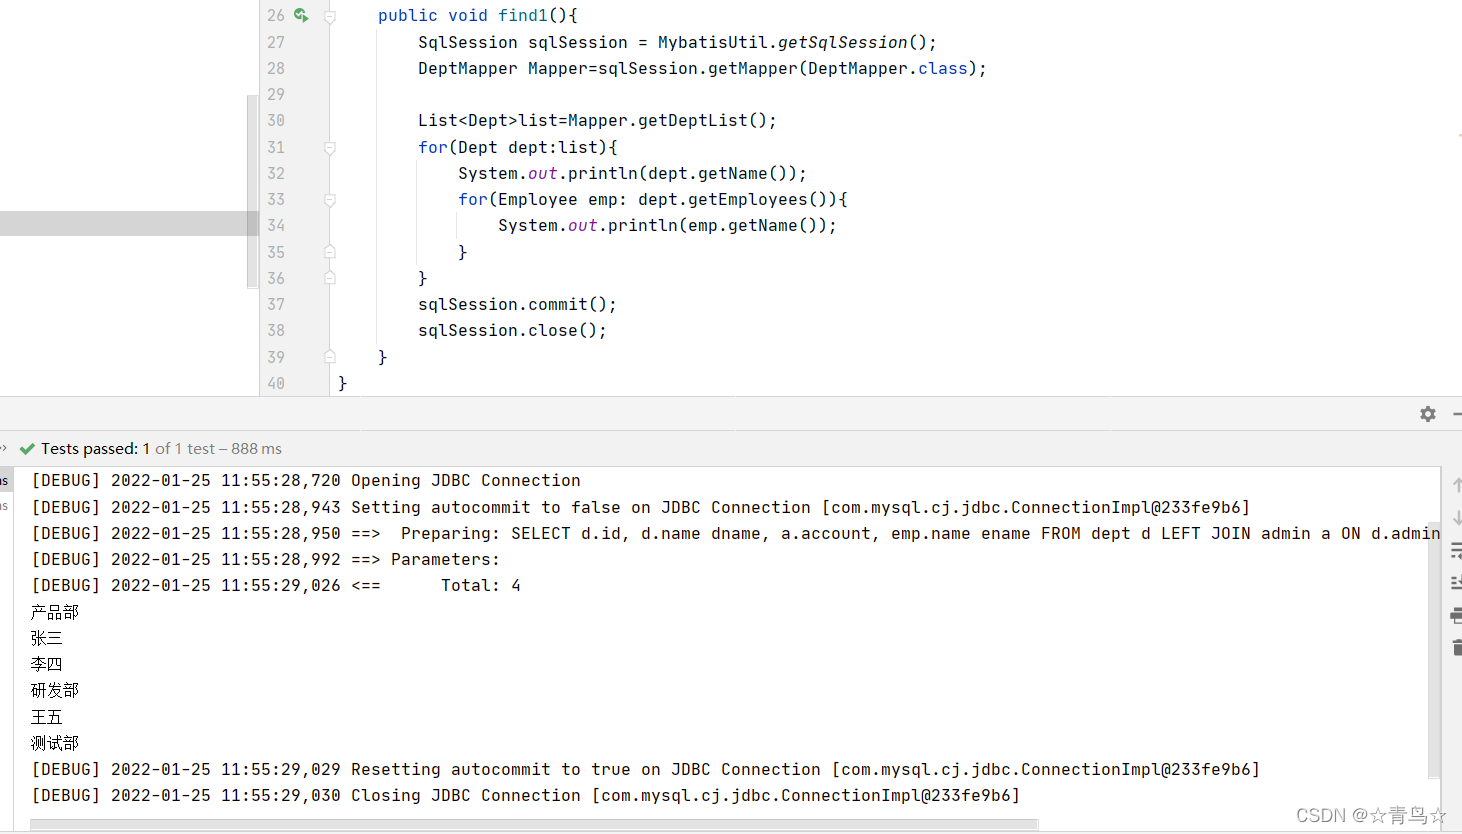Viewport: 1462px width, 834px height.
Task: Click line number 27 in gutter
Action: click(276, 42)
